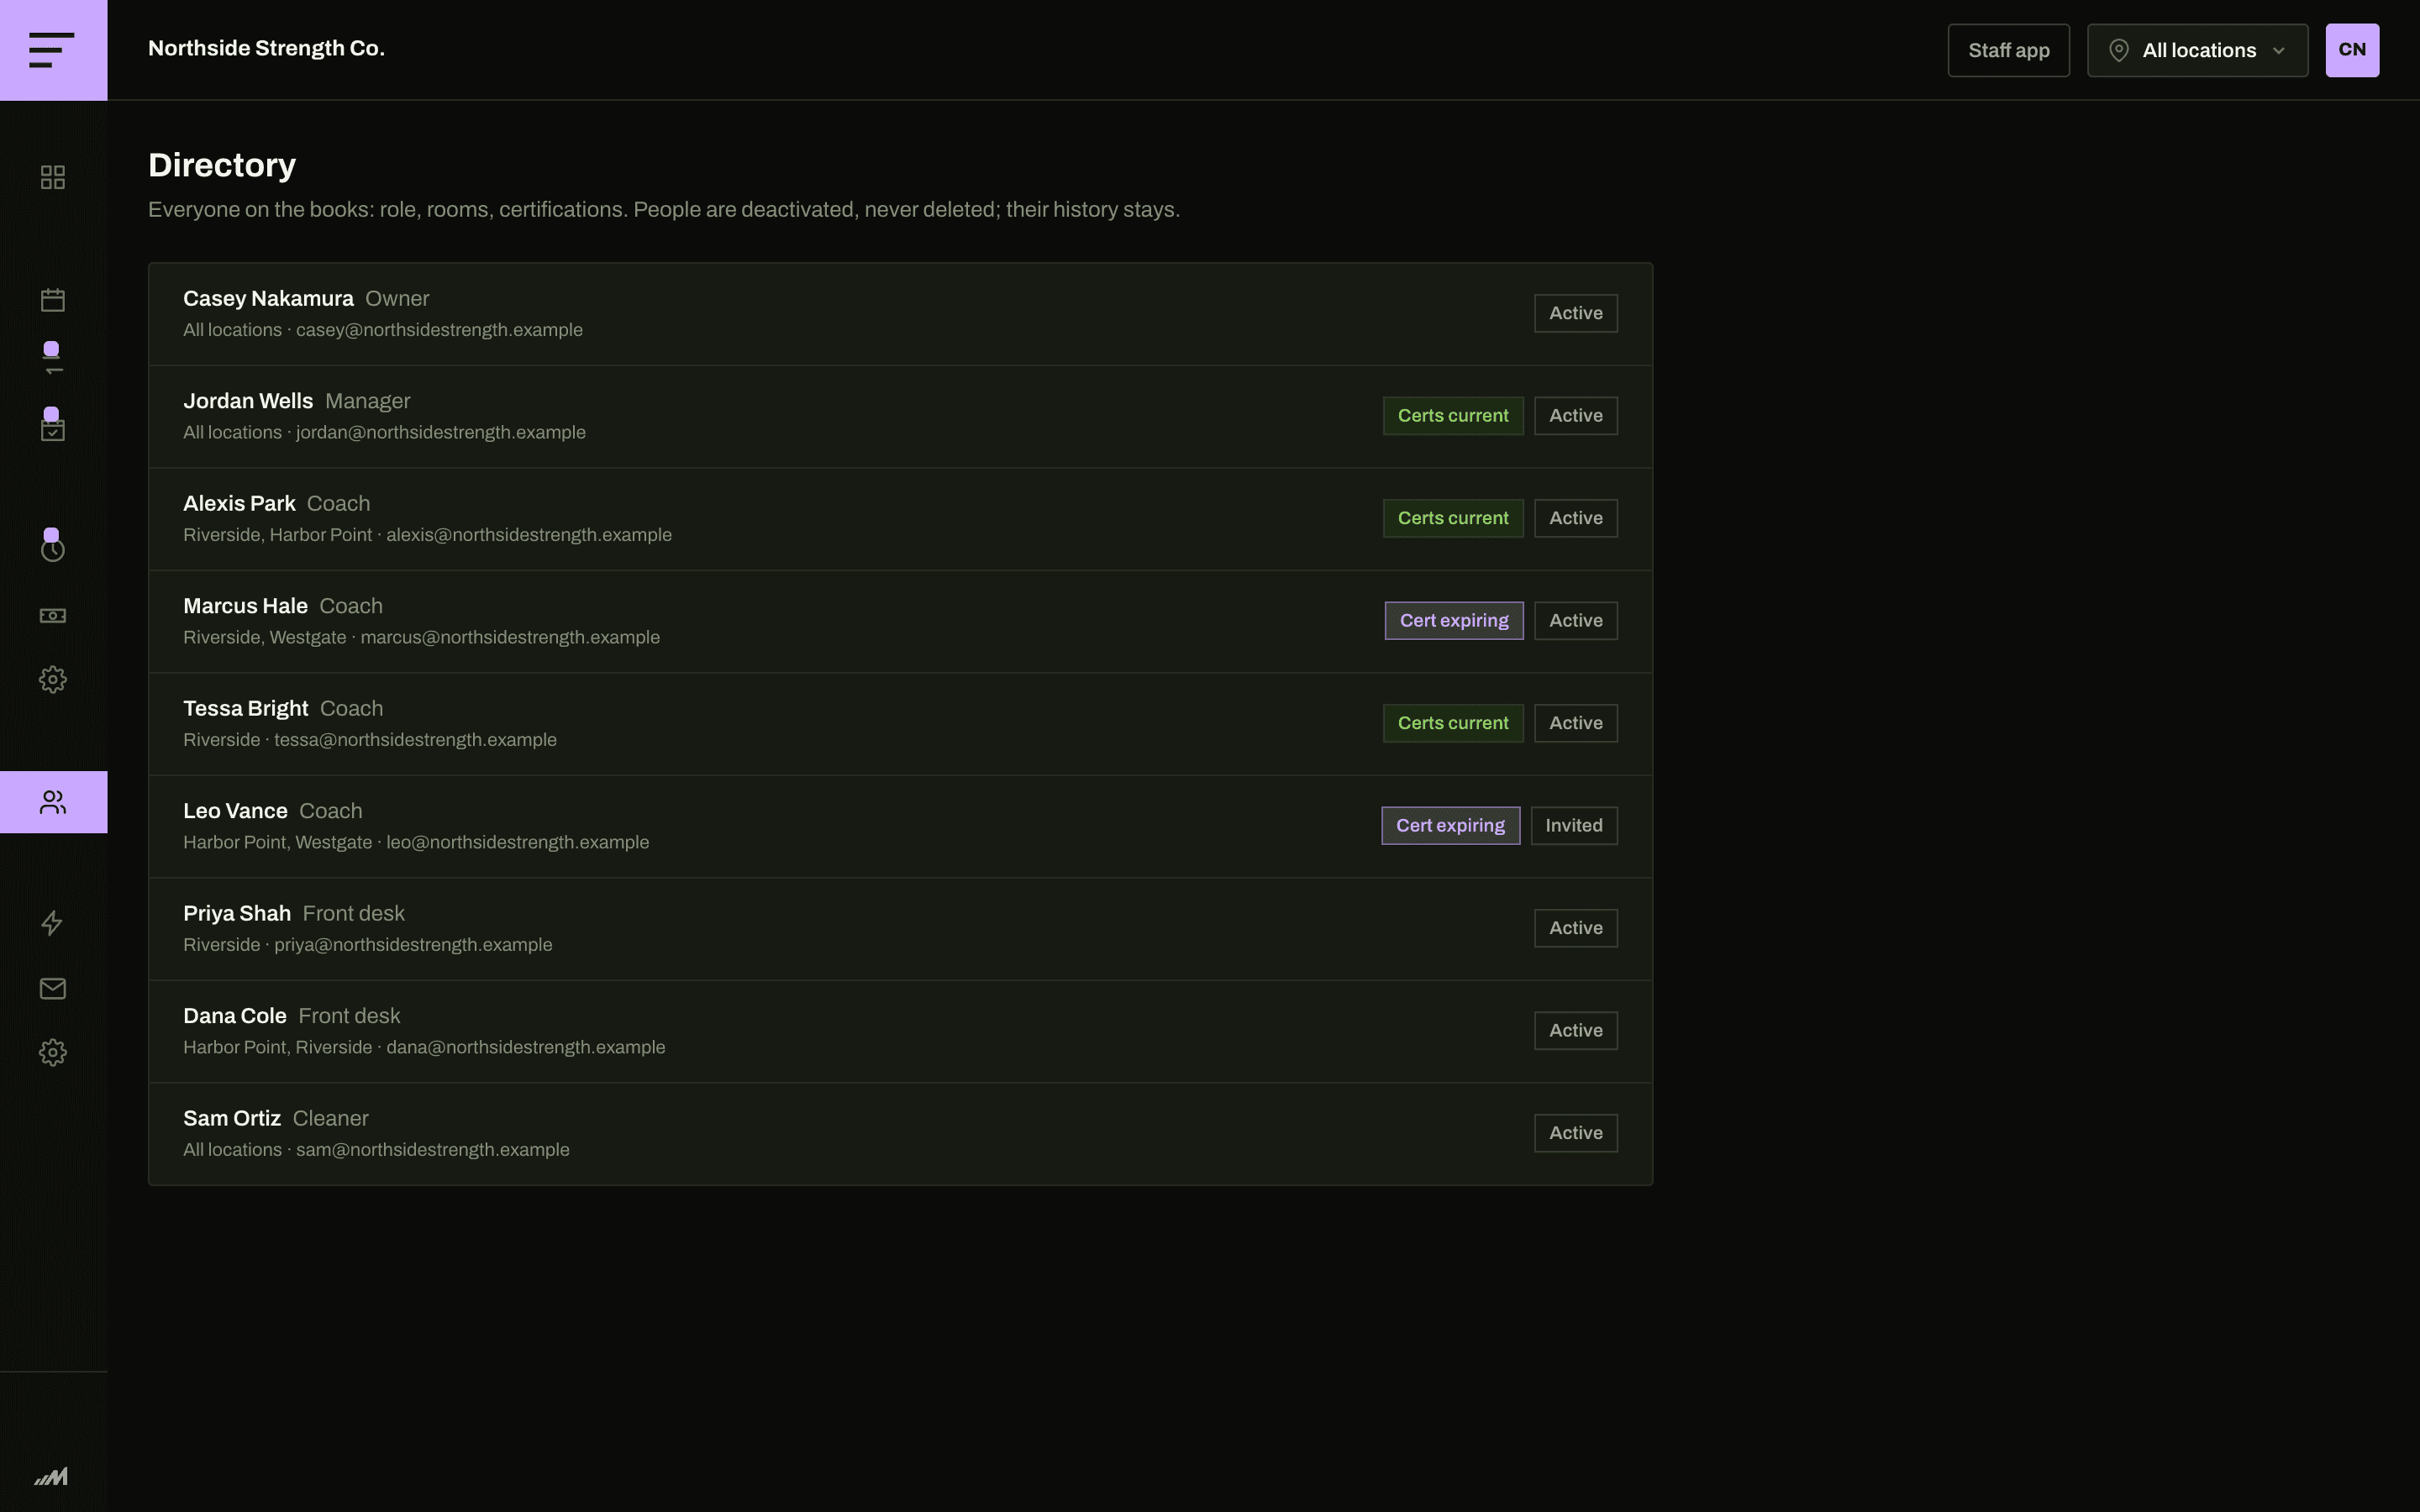Click Priya Shah's Active status badge
This screenshot has width=2420, height=1512.
click(1576, 928)
